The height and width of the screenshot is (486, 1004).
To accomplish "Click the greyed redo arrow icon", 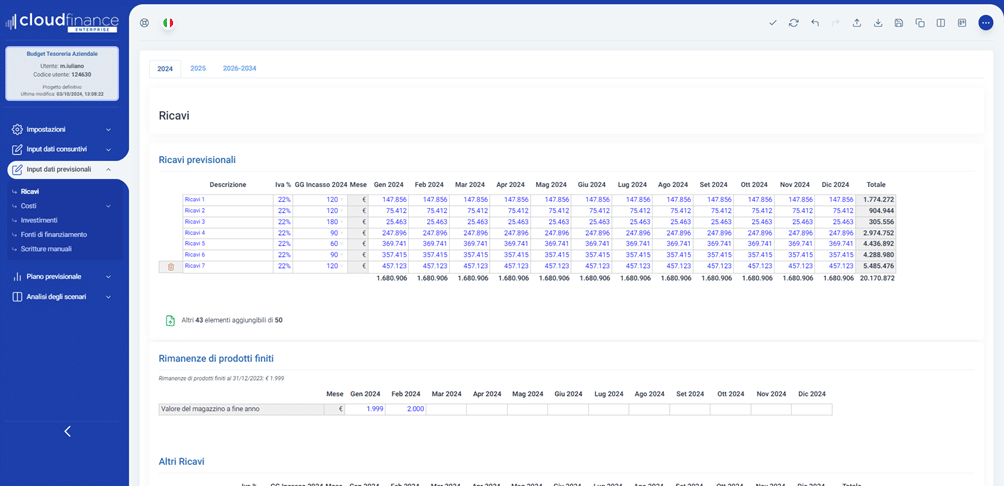I will pyautogui.click(x=835, y=23).
